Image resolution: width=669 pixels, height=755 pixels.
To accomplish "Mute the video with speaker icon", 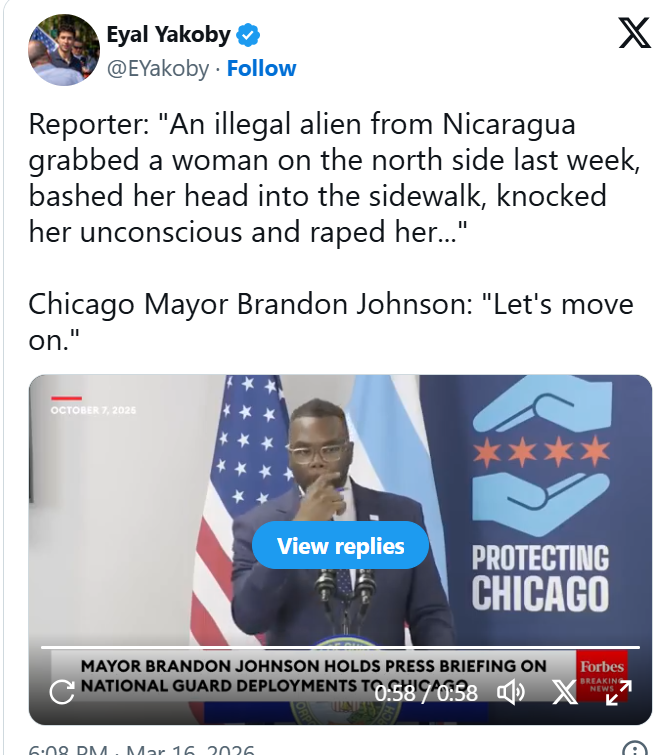I will tap(511, 693).
